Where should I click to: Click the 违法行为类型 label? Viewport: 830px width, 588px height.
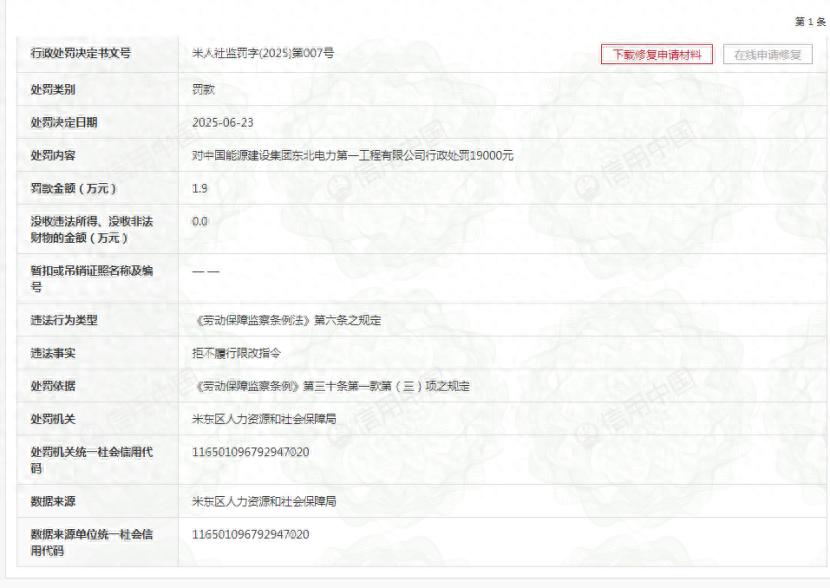[64, 320]
